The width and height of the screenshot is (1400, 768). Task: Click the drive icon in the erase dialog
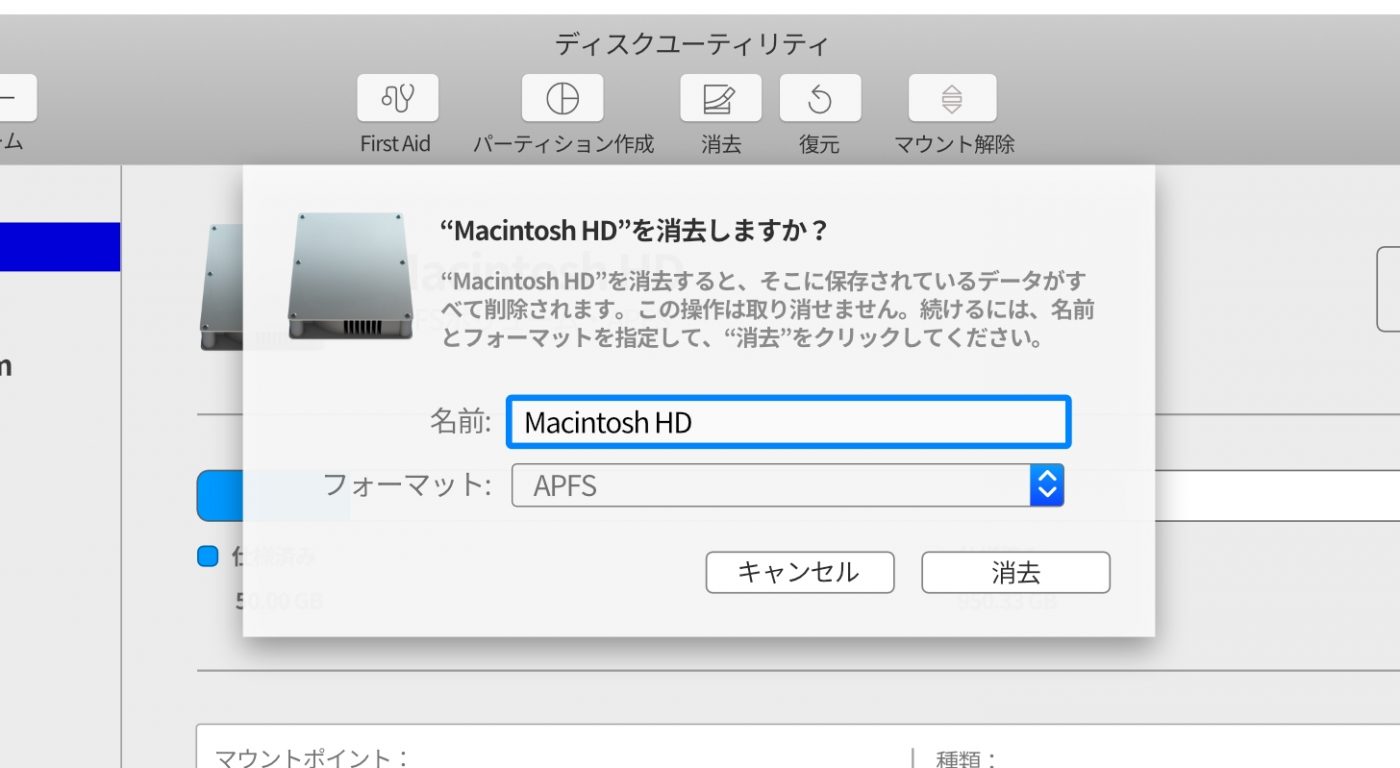350,277
